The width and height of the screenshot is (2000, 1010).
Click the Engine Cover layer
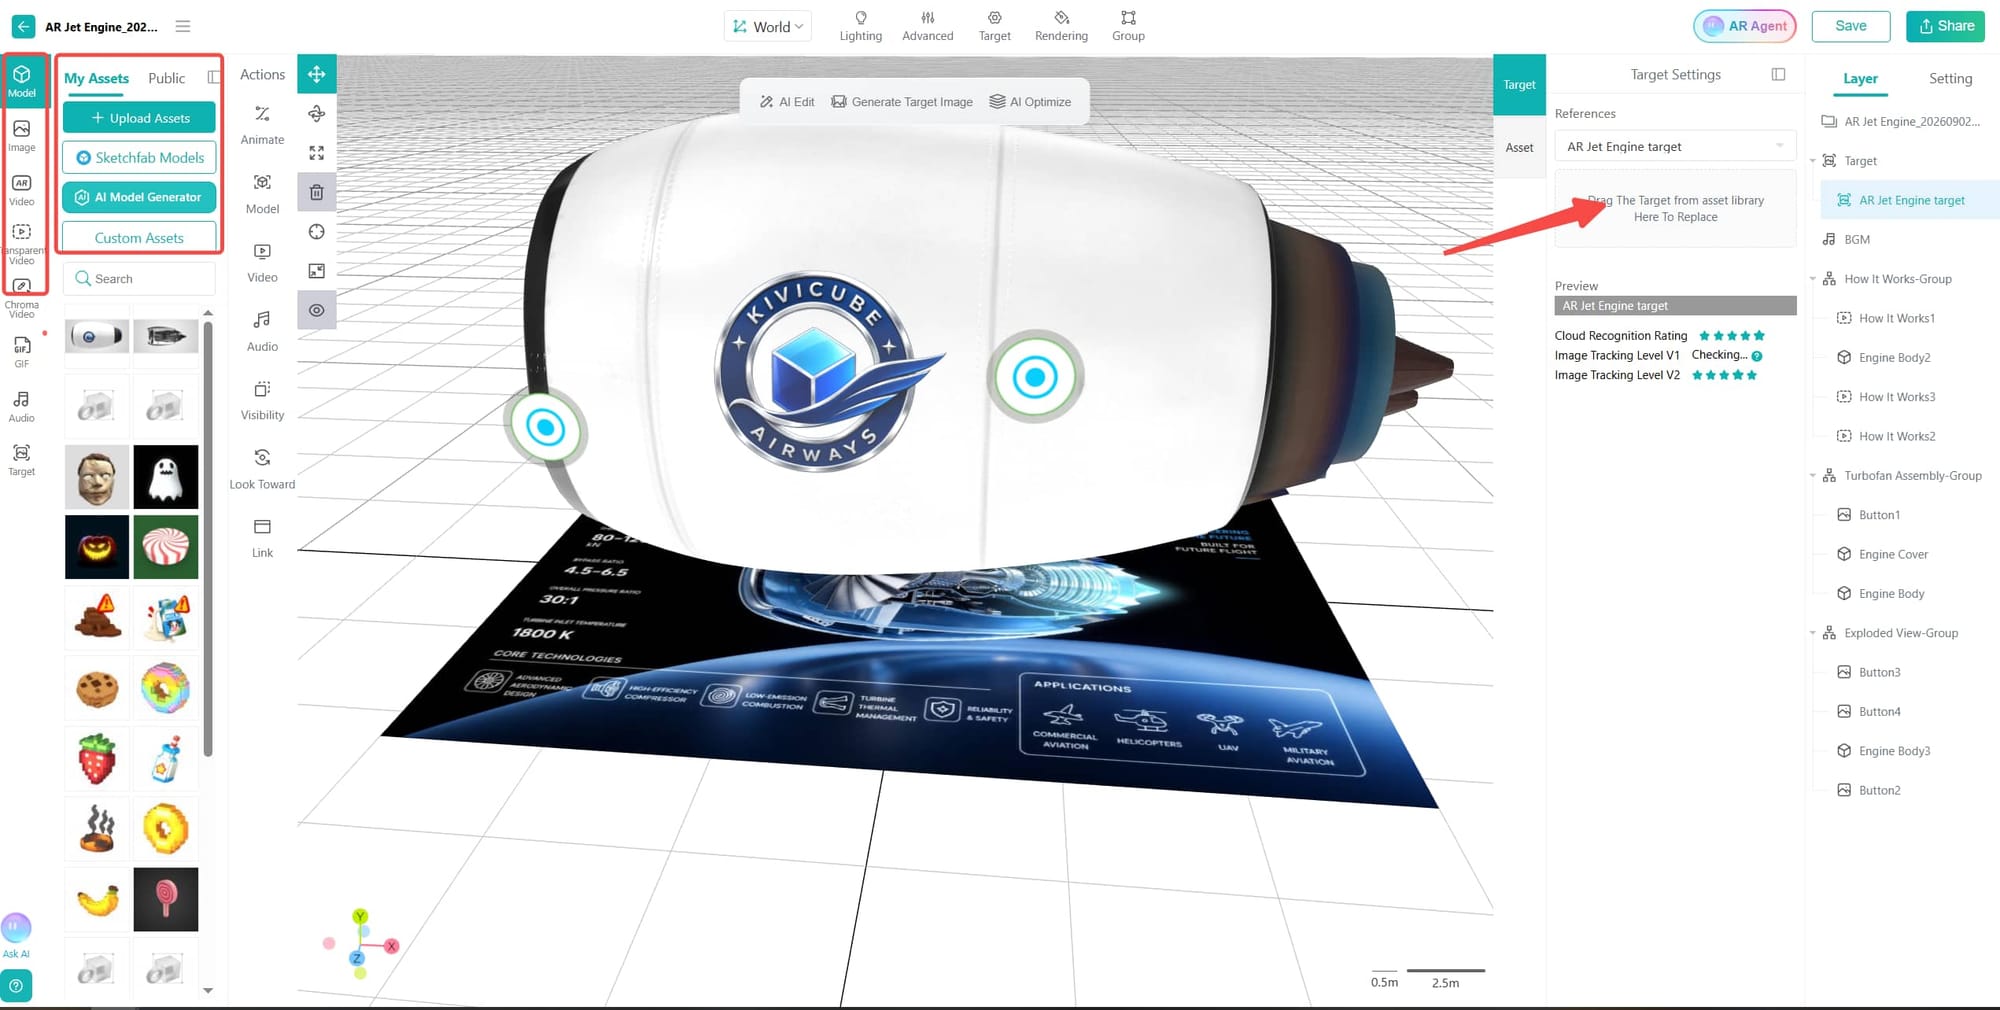click(1893, 554)
